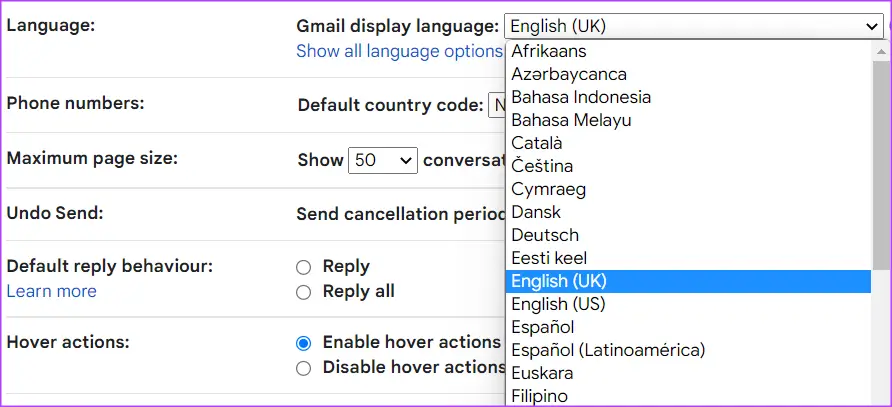892x407 pixels.
Task: Select the highlighted English (UK) option
Action: coord(559,281)
